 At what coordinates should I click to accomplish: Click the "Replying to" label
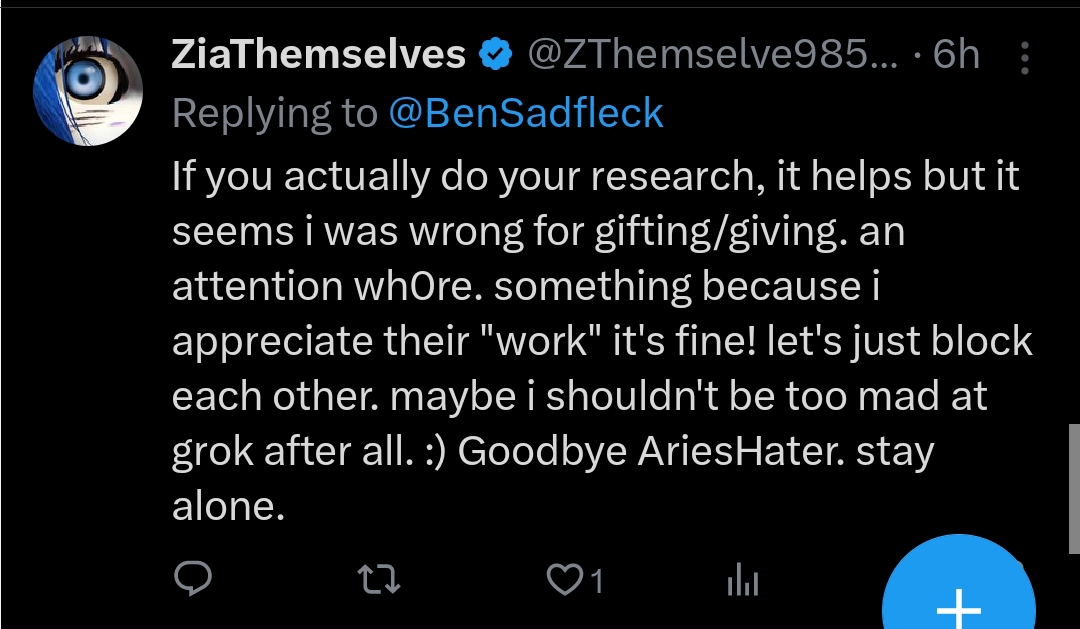click(x=274, y=113)
